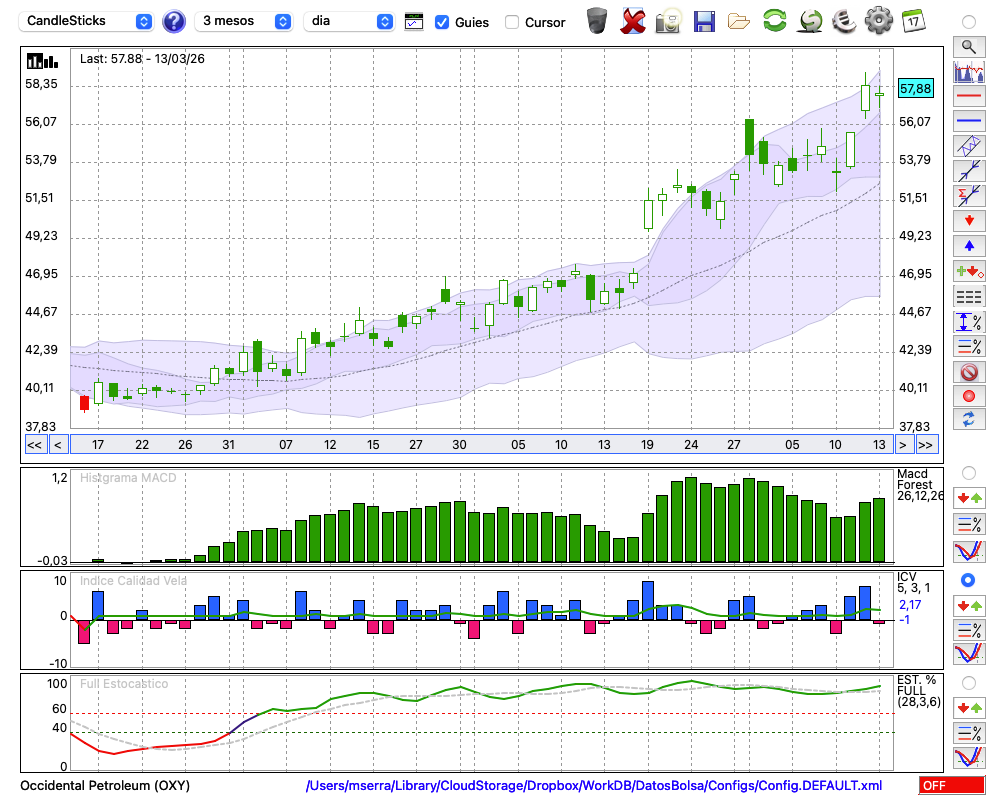Uncheck the Guies checkbox

point(442,22)
